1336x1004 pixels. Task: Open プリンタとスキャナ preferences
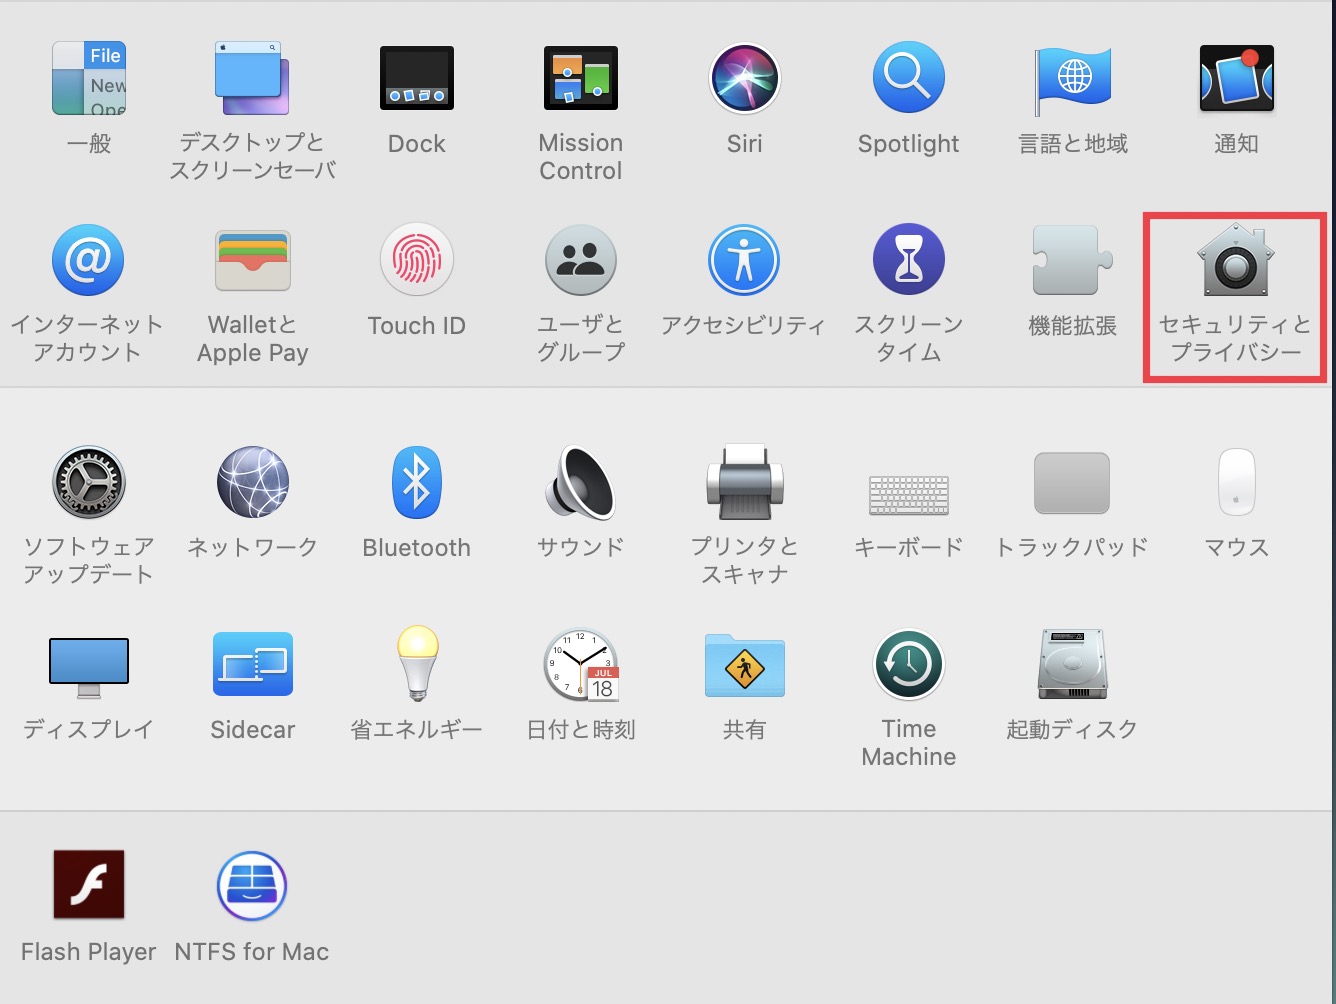(x=745, y=483)
